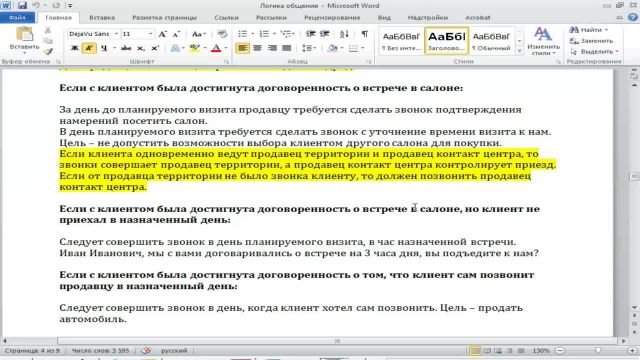Click Выделить (Select) button
The height and width of the screenshot is (360, 640).
[595, 51]
